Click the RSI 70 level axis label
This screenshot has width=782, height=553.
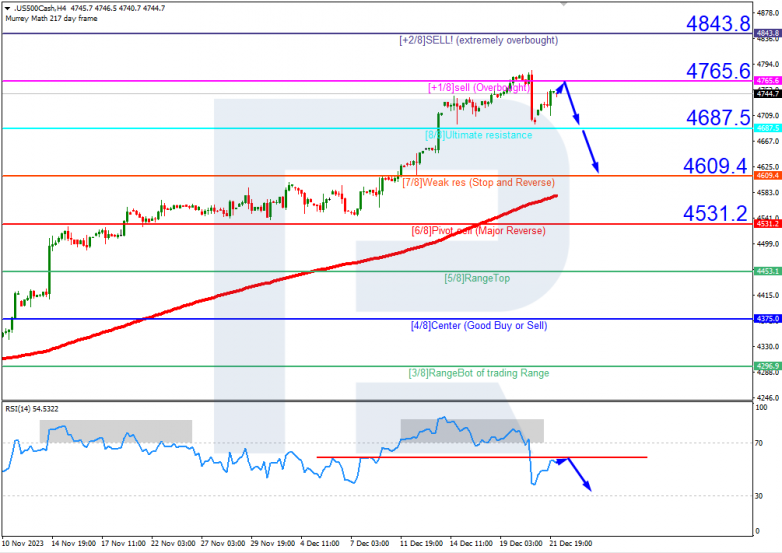coord(759,443)
